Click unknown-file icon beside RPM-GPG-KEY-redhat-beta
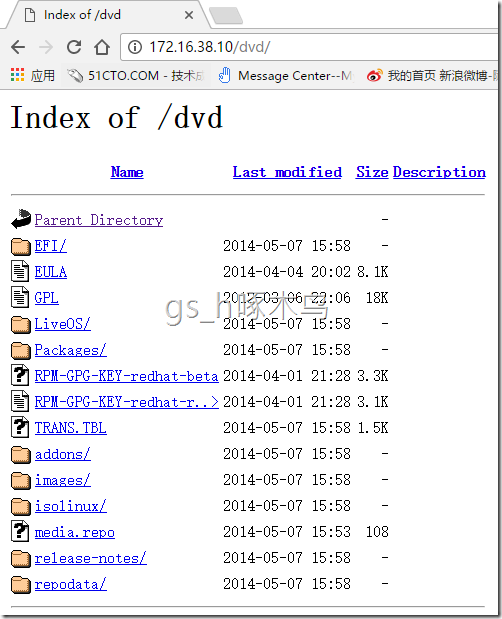The width and height of the screenshot is (502, 619). click(20, 375)
